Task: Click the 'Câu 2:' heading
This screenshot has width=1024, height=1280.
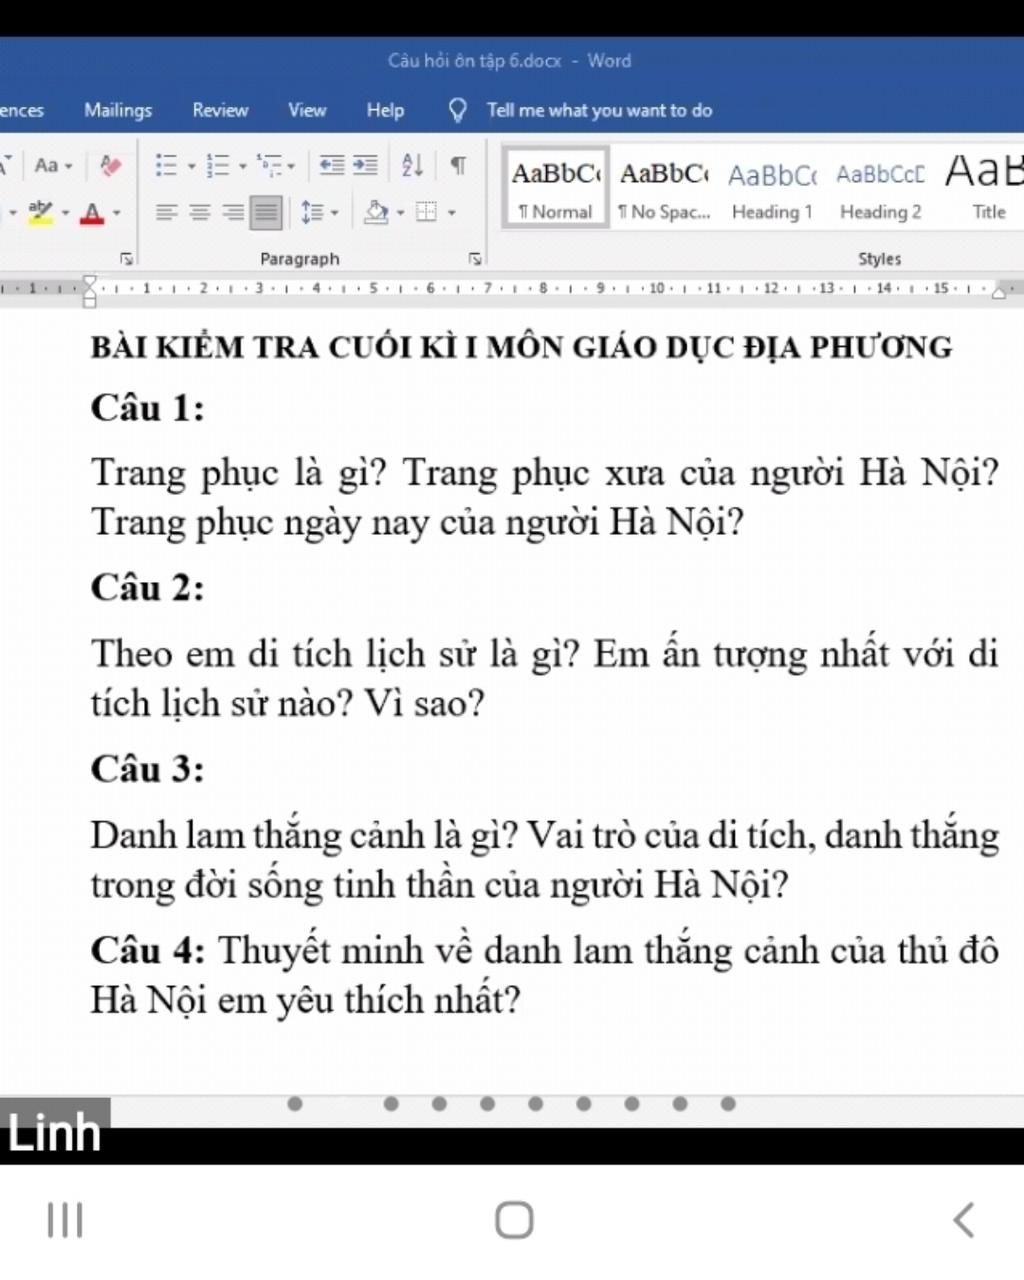Action: [147, 588]
